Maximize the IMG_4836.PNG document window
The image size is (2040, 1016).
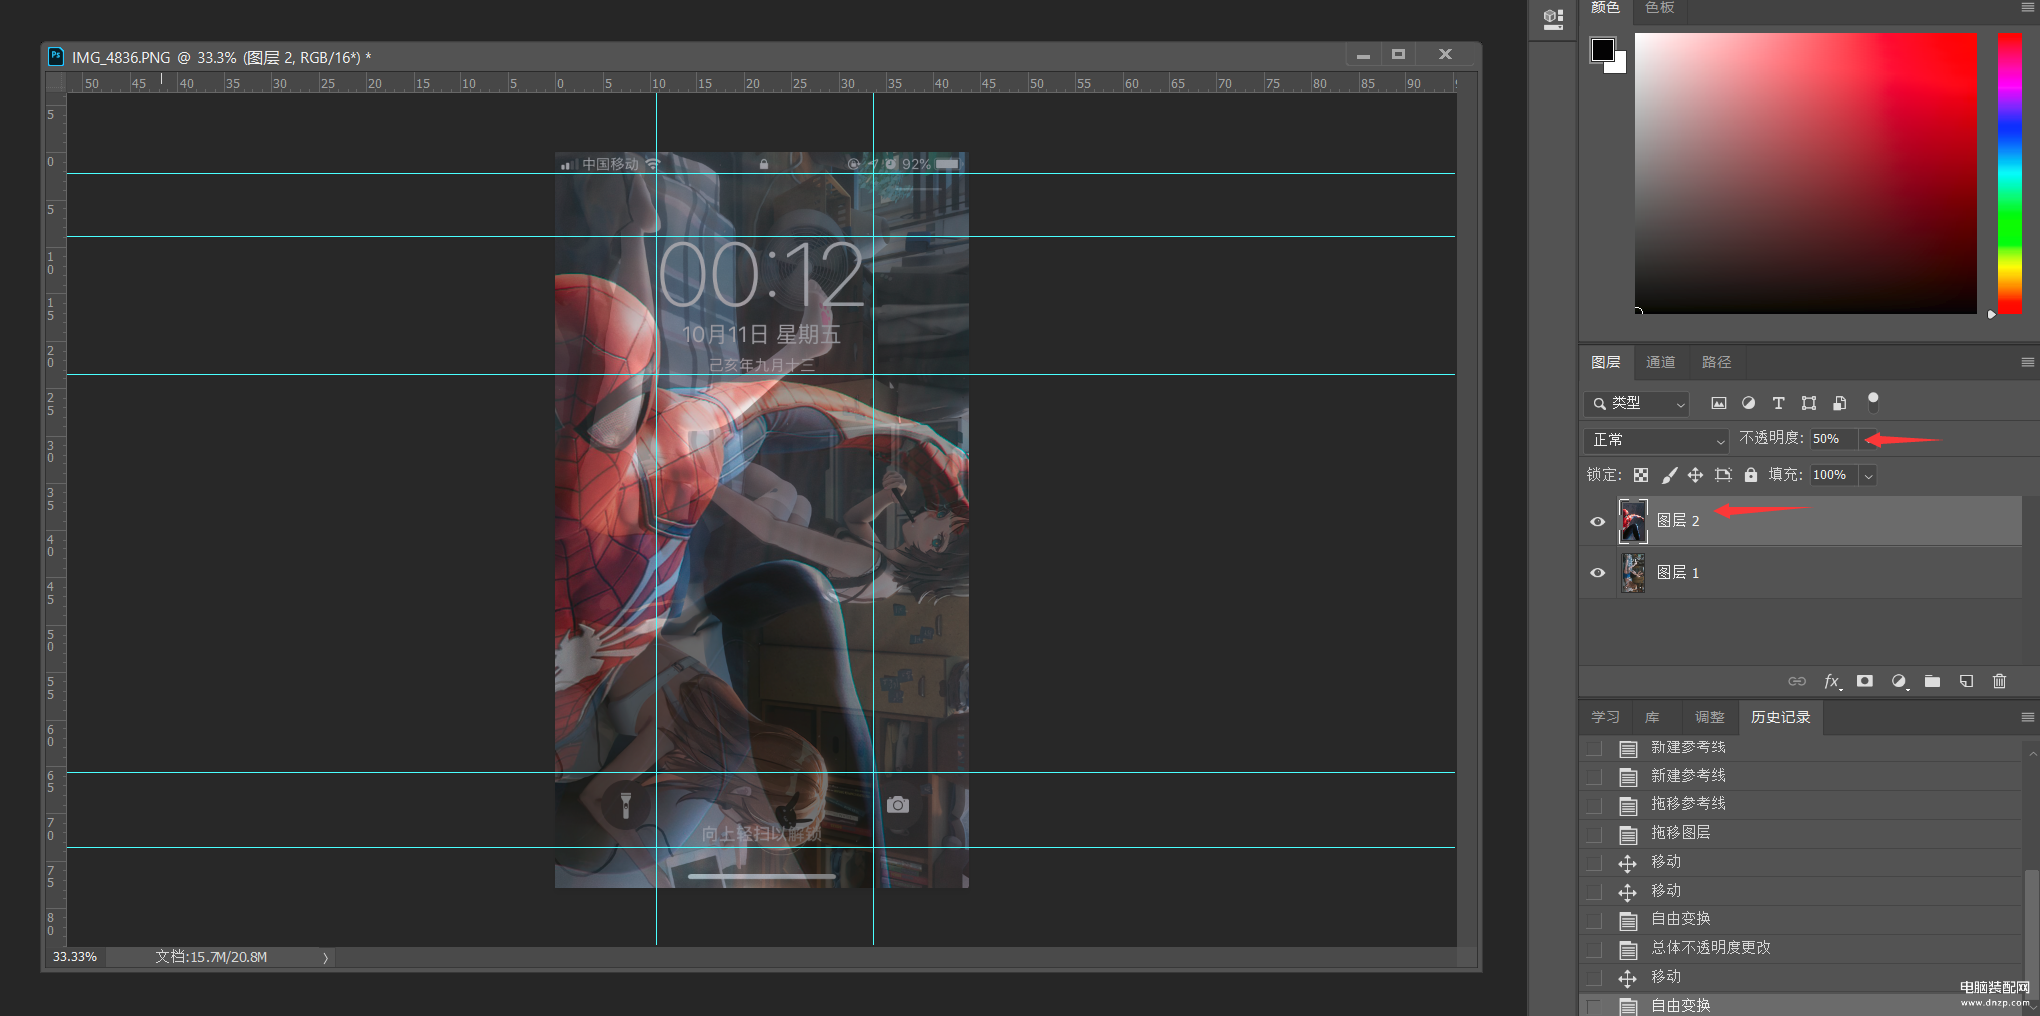coord(1398,54)
